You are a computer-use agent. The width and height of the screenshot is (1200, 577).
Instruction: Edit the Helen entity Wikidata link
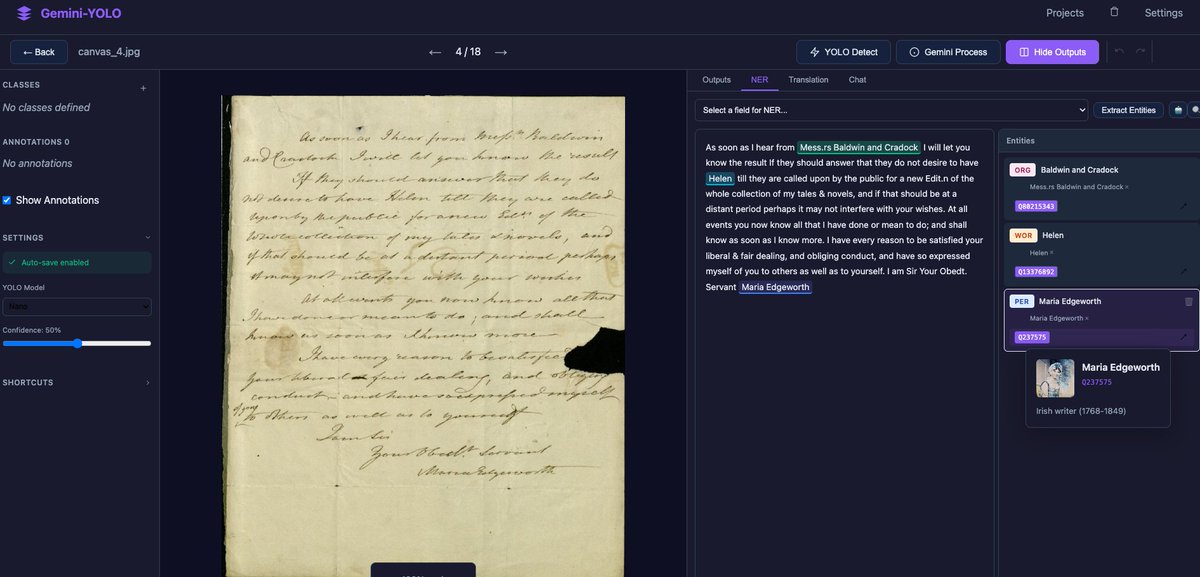[x=1184, y=271]
